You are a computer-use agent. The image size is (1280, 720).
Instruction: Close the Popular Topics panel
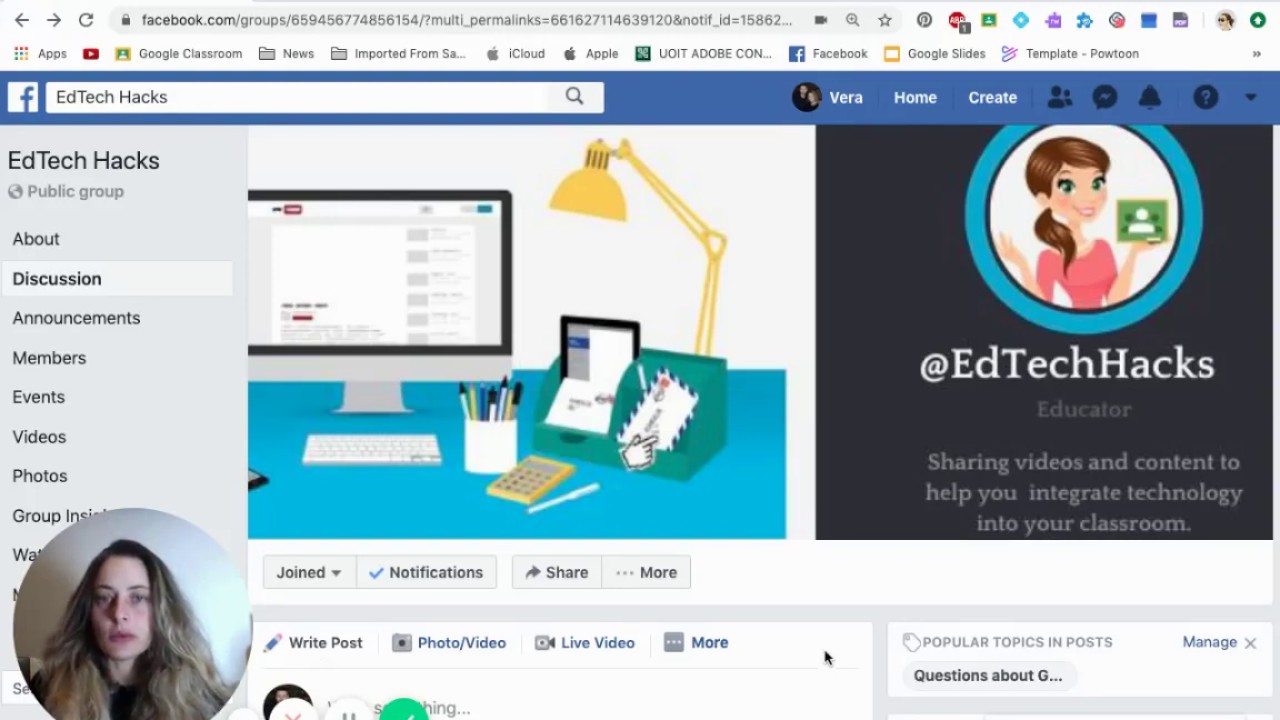(x=1250, y=643)
